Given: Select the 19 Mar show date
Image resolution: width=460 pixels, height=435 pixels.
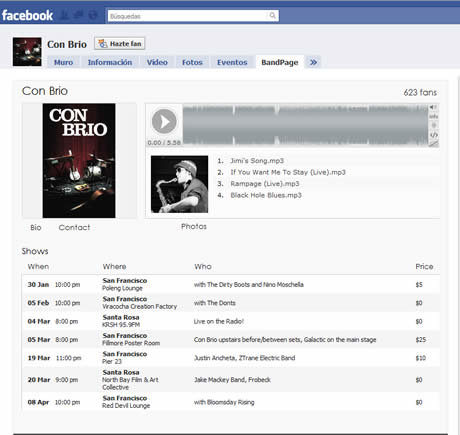Looking at the screenshot, I should click(x=39, y=358).
